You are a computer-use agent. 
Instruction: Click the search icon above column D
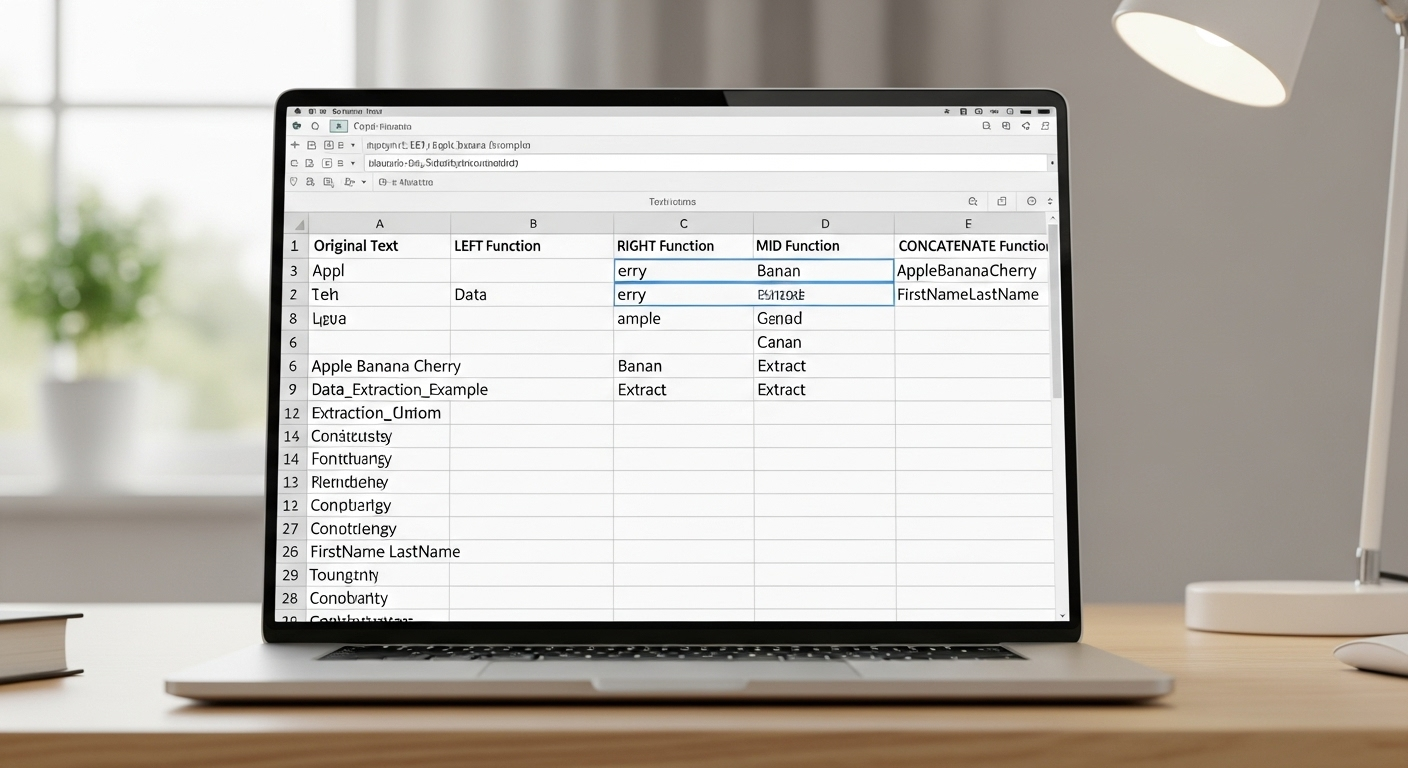(x=972, y=201)
